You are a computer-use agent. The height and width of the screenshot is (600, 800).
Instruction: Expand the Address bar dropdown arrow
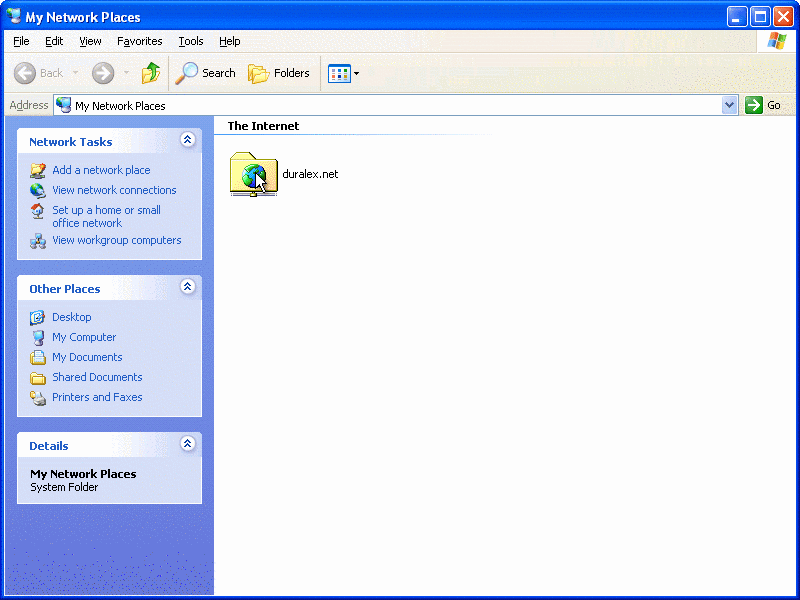click(x=729, y=105)
